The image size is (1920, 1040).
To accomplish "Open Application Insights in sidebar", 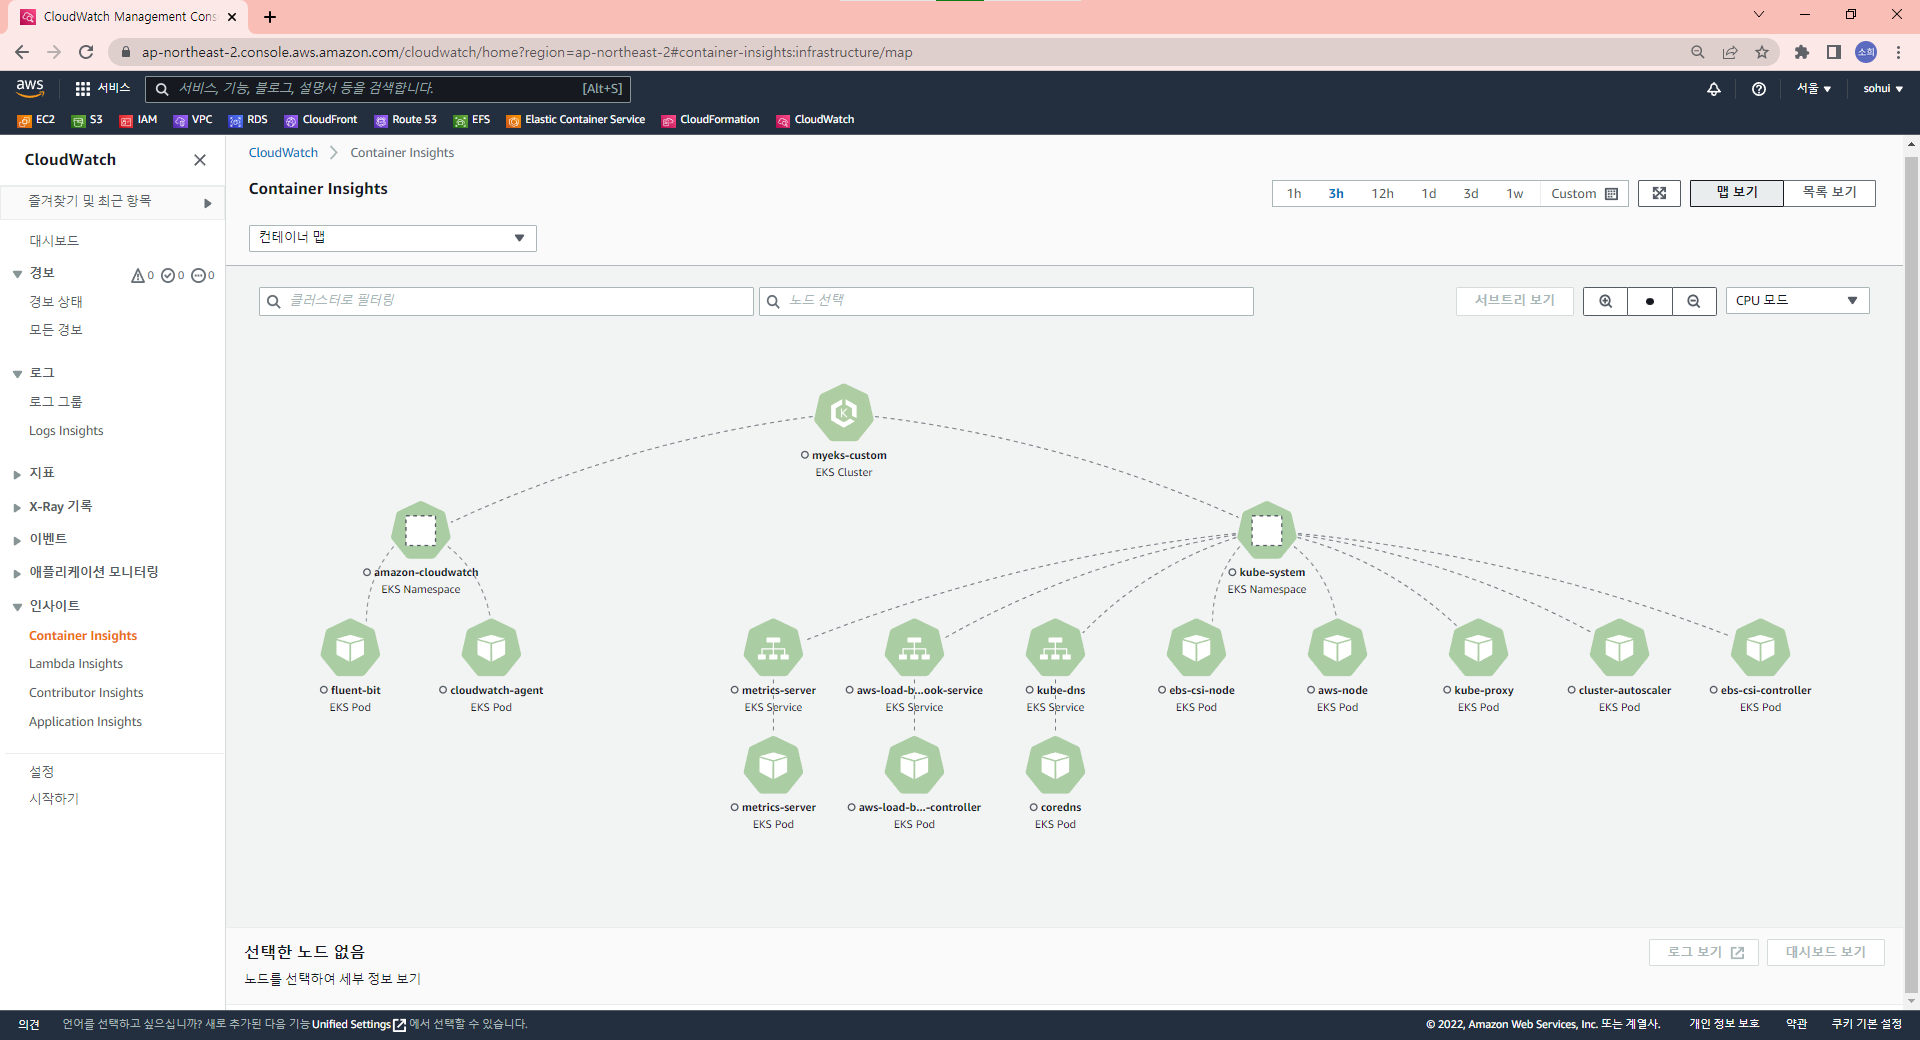I will [85, 722].
